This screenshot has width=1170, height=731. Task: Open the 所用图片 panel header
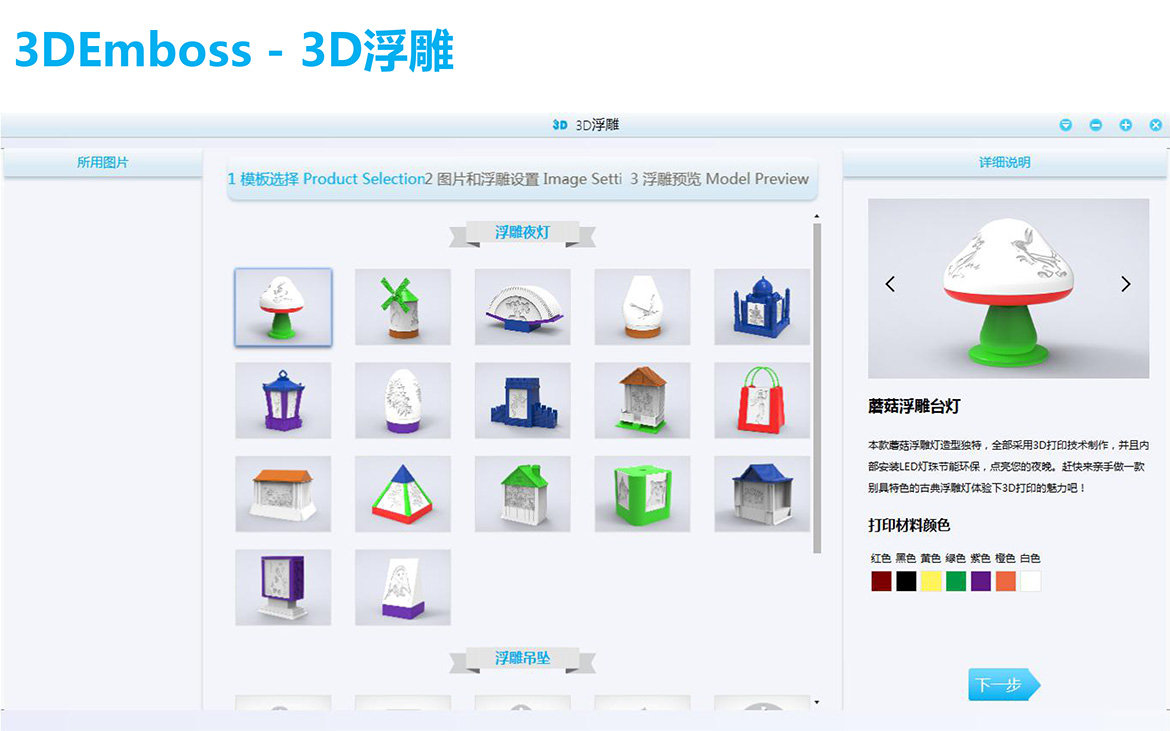[102, 163]
